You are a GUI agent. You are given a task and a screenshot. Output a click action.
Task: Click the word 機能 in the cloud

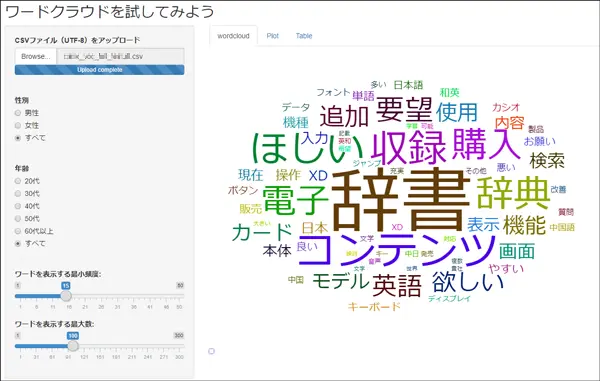524,225
